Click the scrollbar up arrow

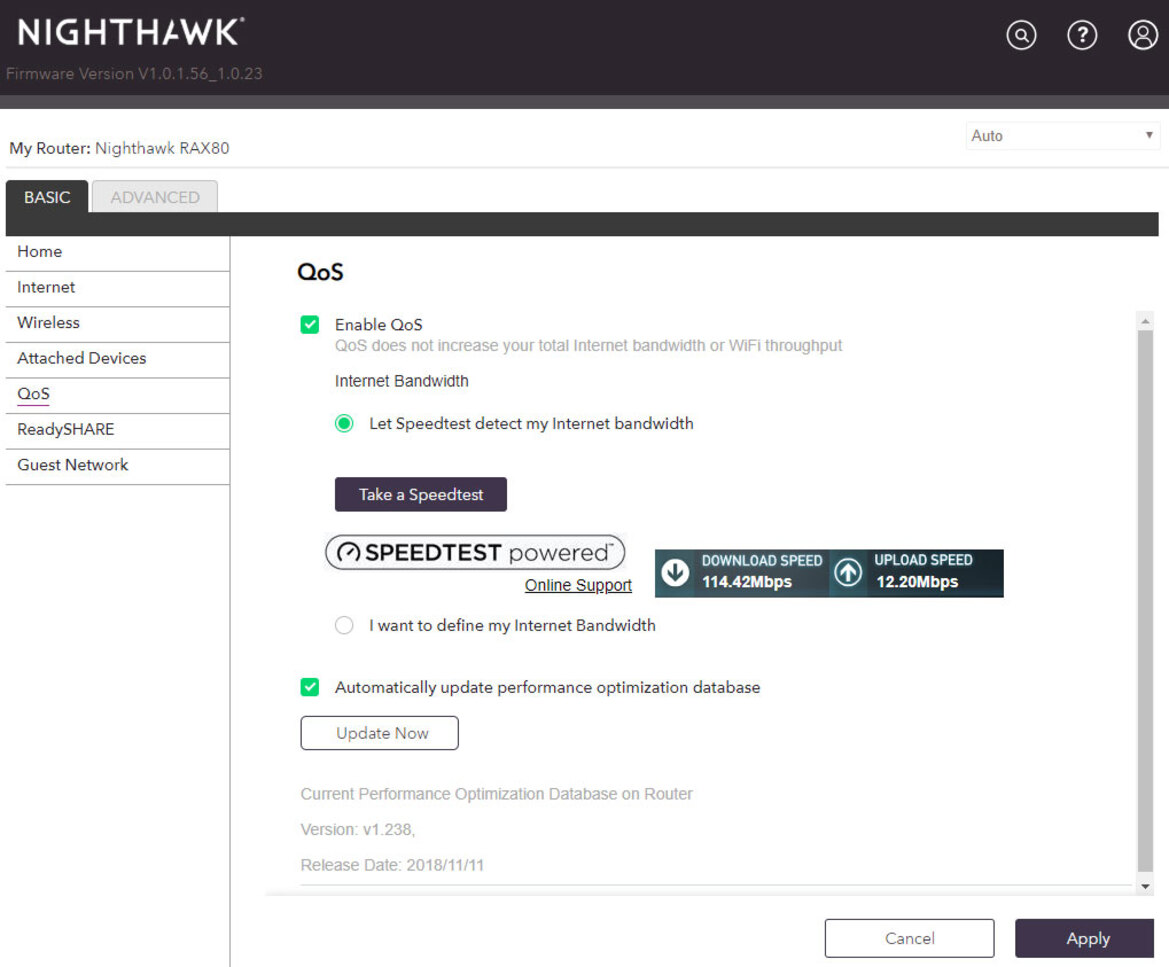click(1145, 321)
